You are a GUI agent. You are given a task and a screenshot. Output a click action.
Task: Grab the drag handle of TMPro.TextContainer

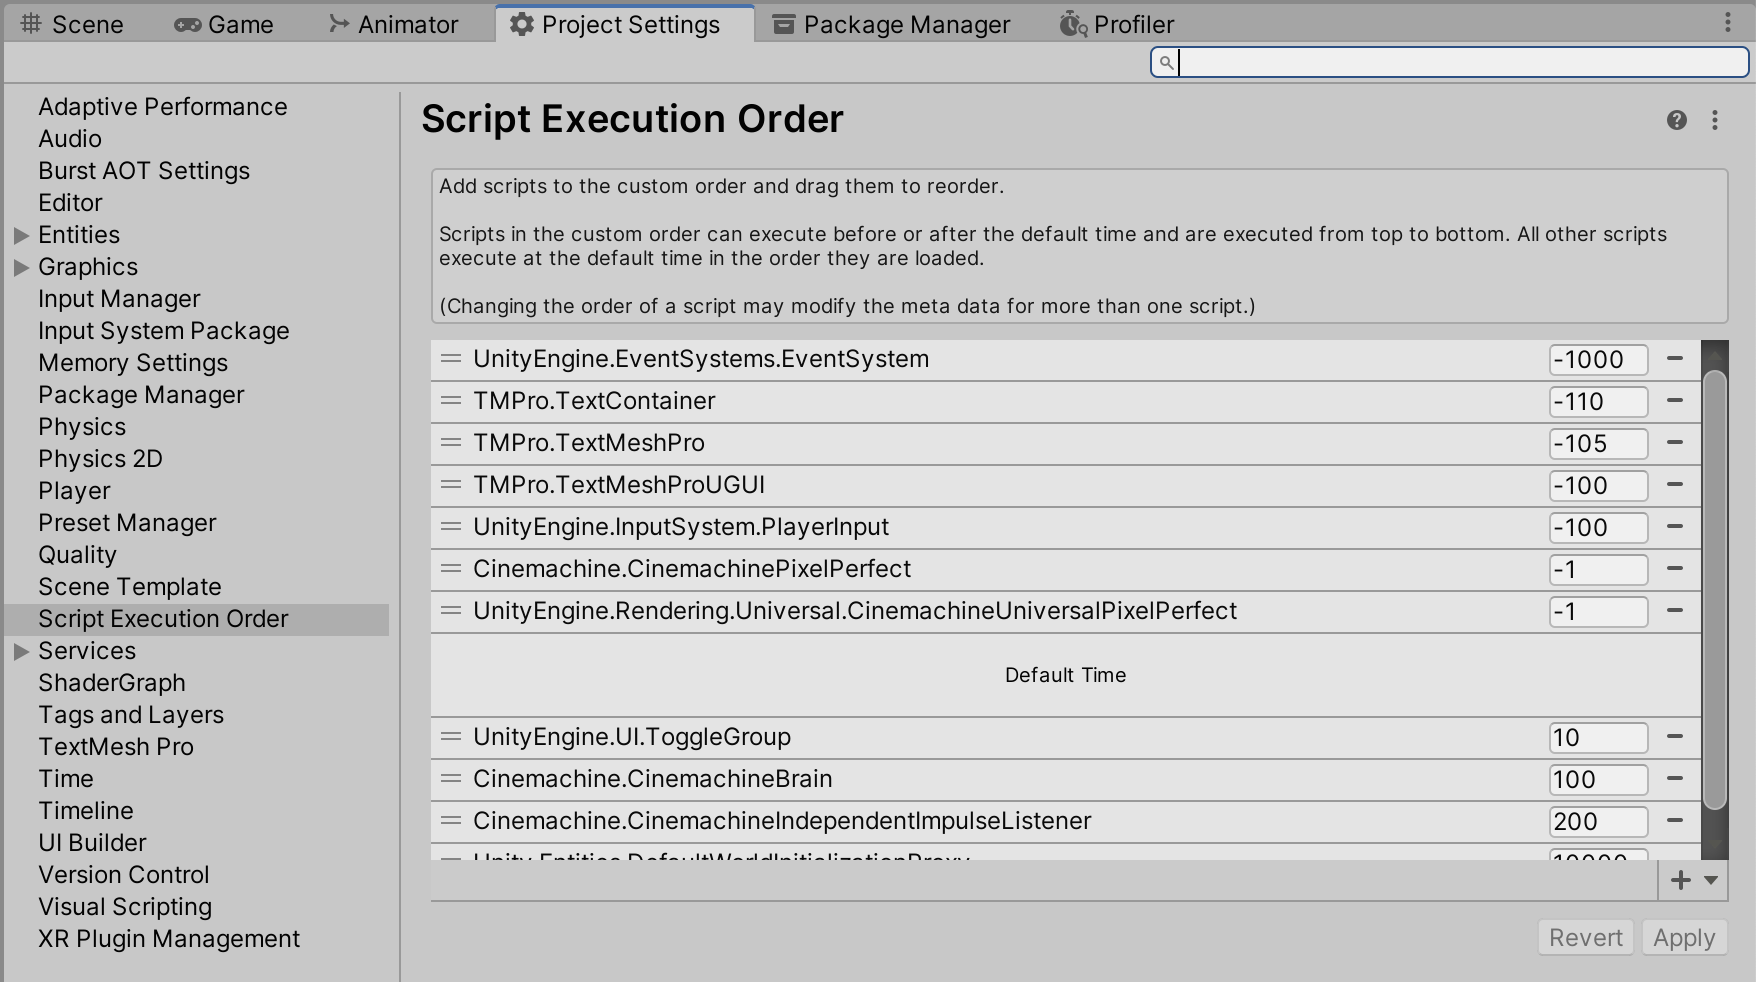pos(451,400)
